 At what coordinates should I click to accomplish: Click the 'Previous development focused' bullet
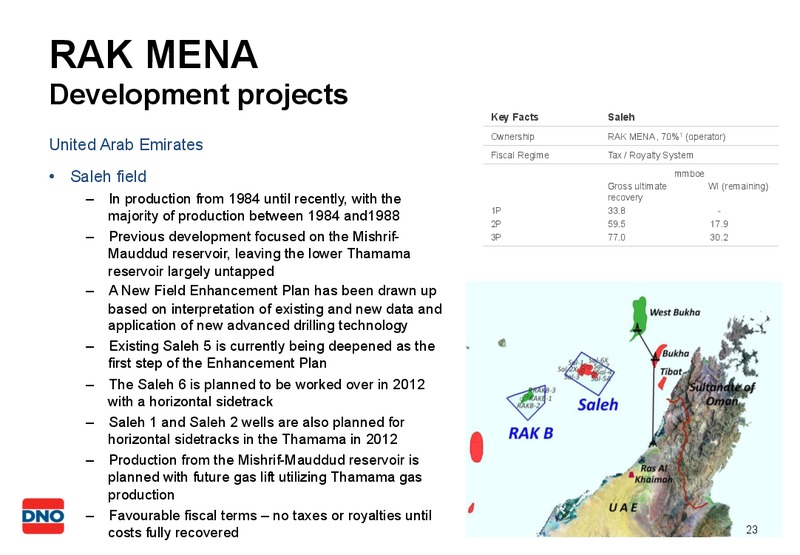[x=259, y=254]
